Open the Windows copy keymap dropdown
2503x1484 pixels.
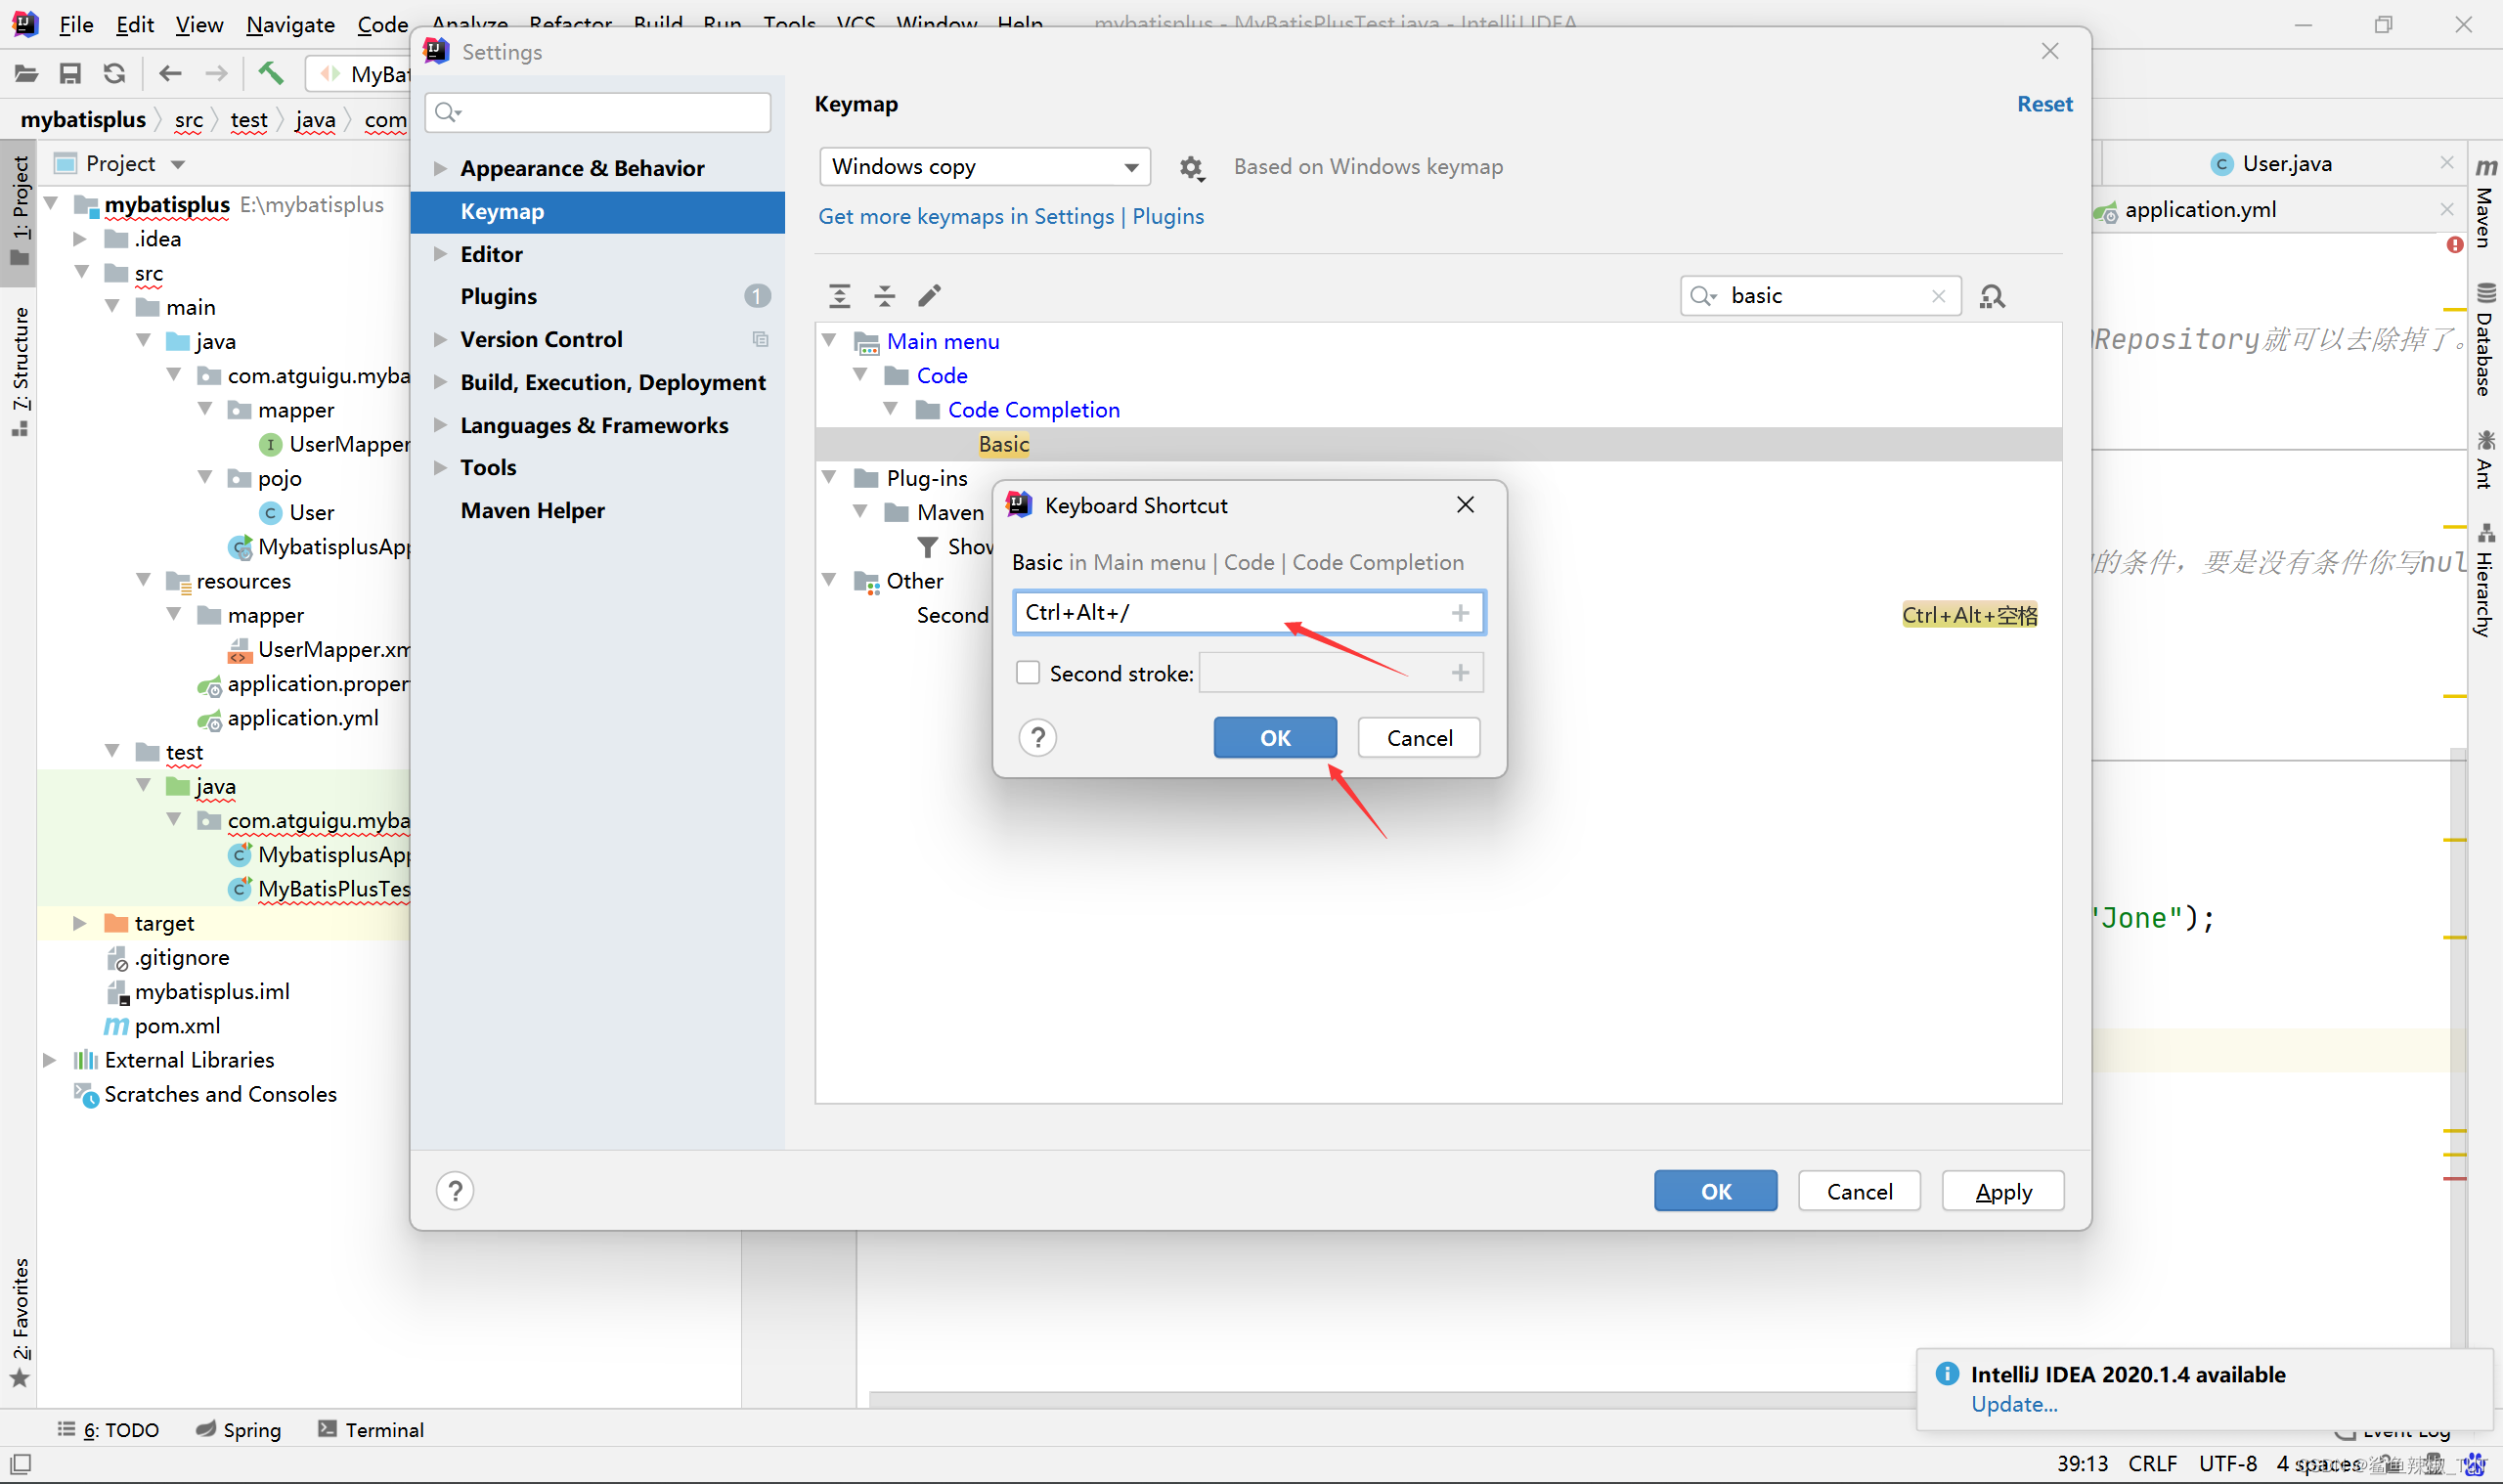click(x=984, y=166)
